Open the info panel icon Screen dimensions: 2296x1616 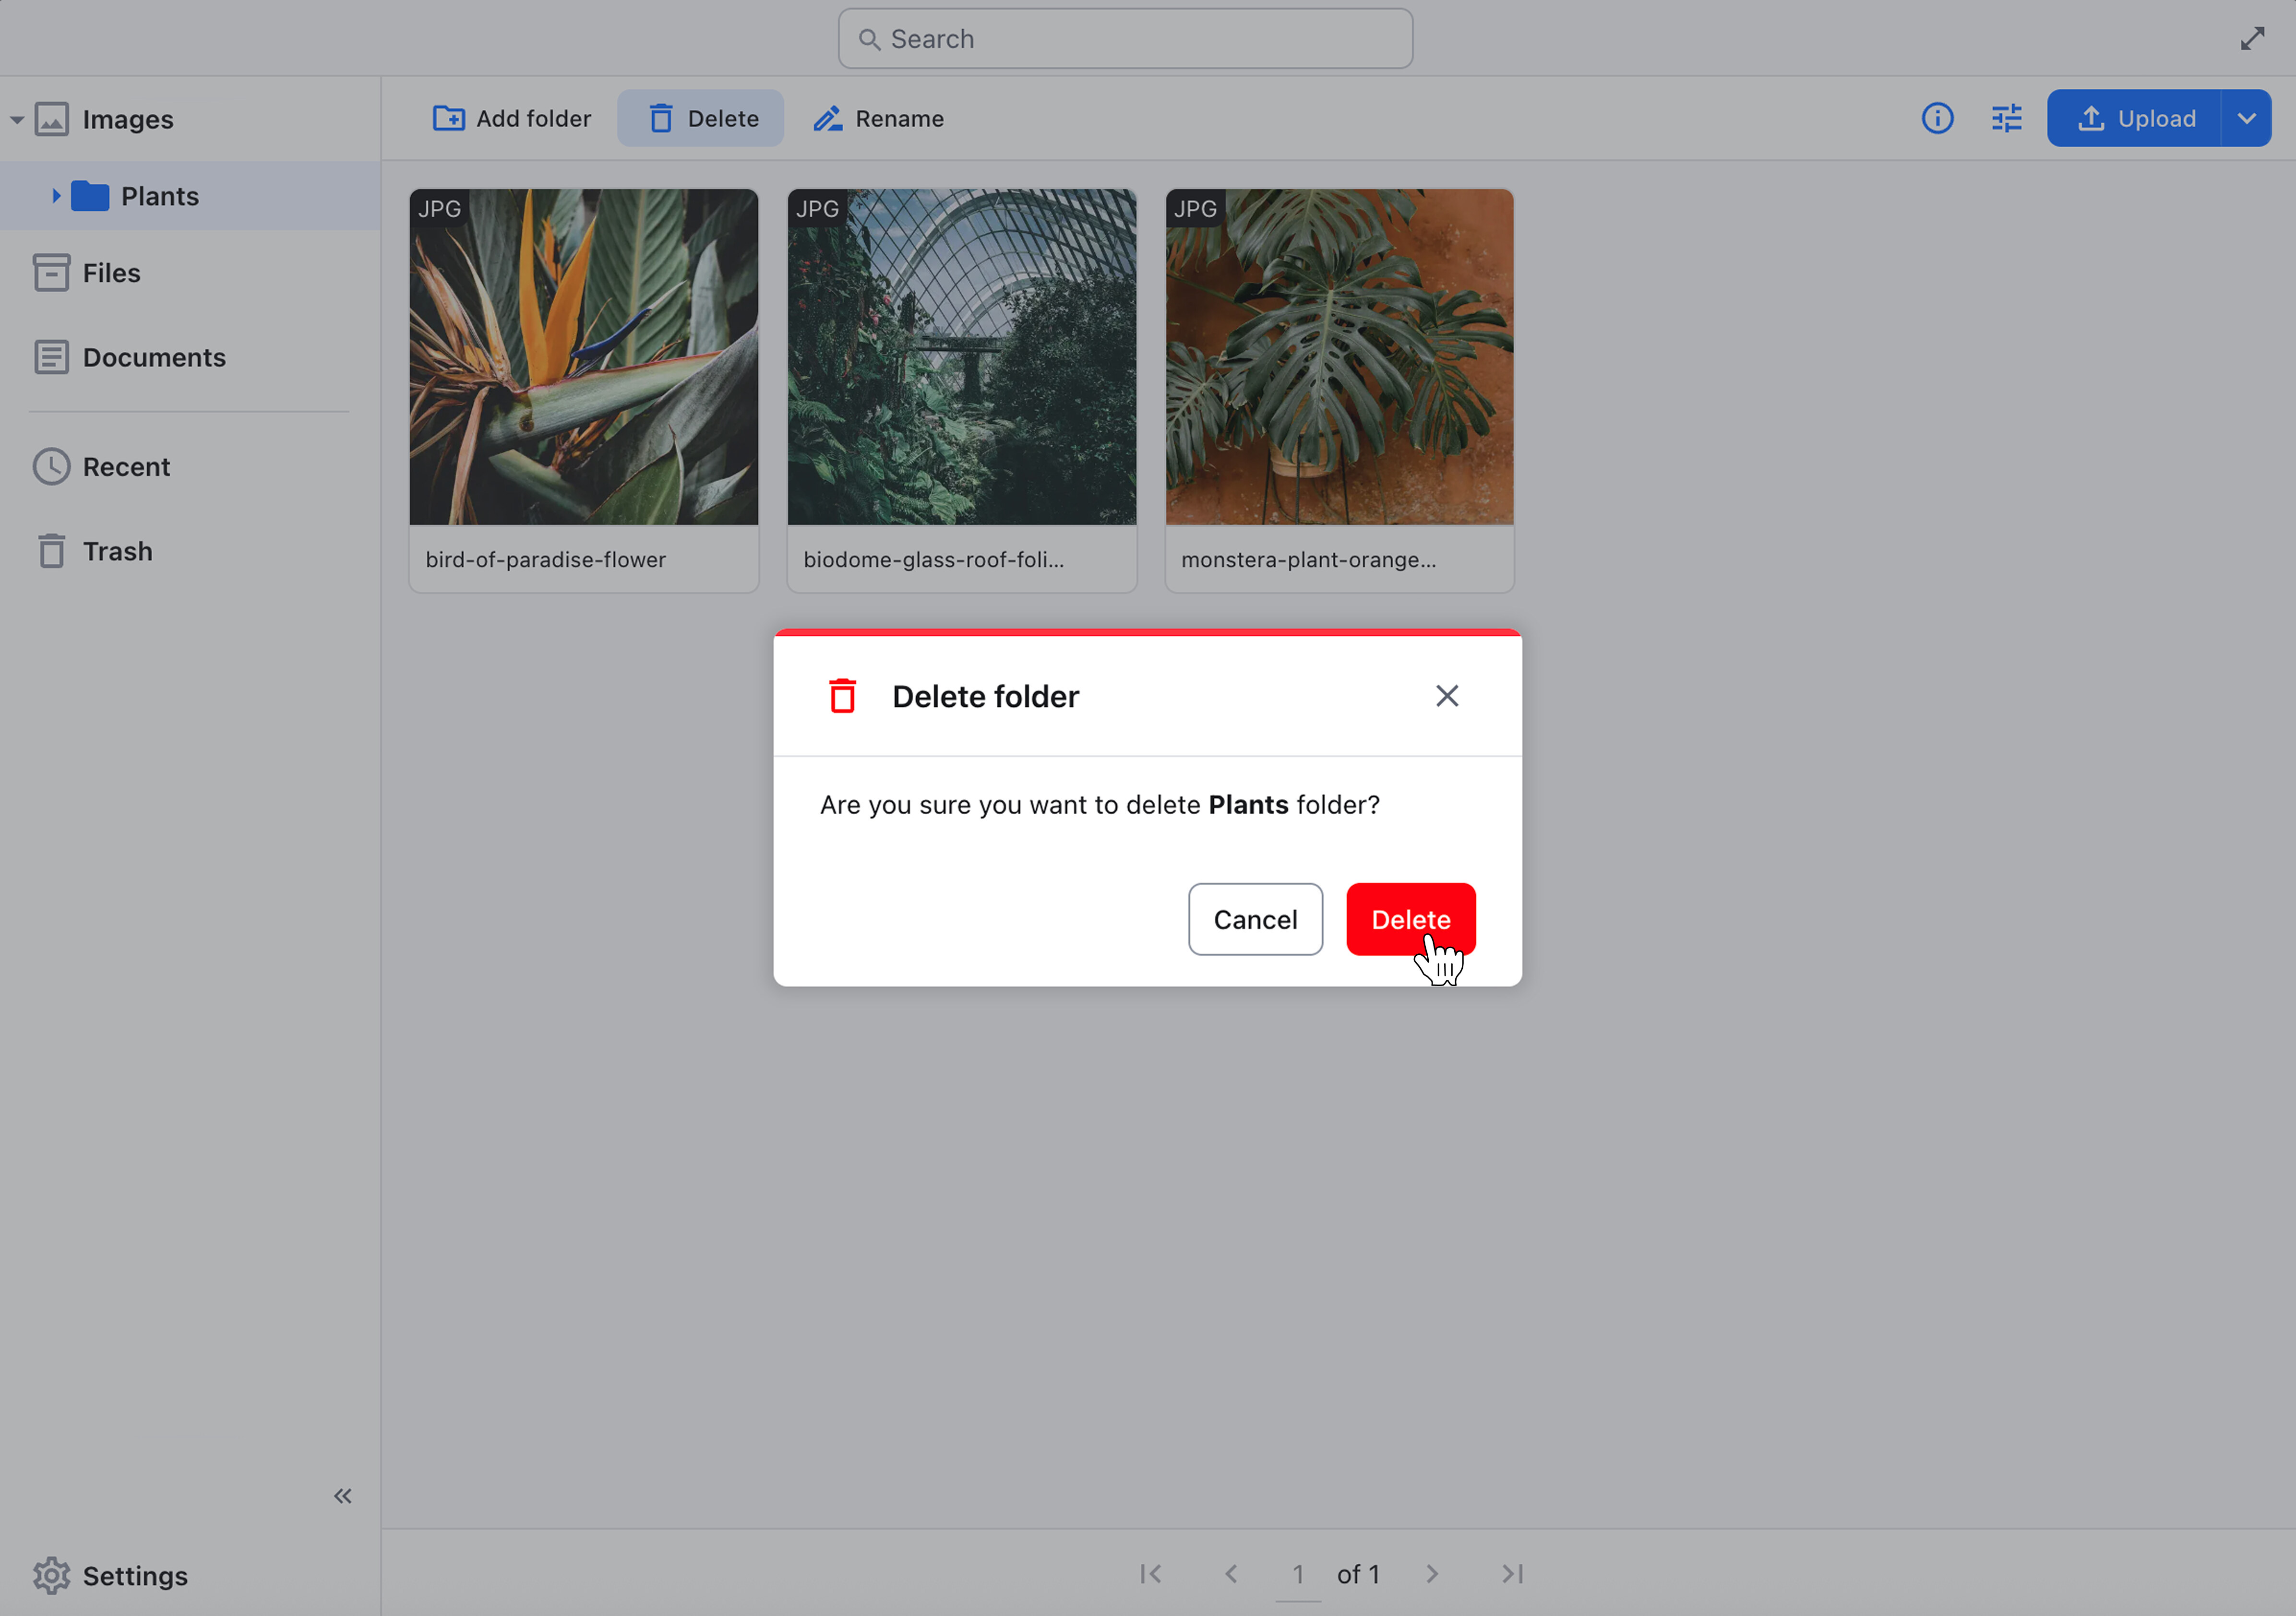point(1937,118)
